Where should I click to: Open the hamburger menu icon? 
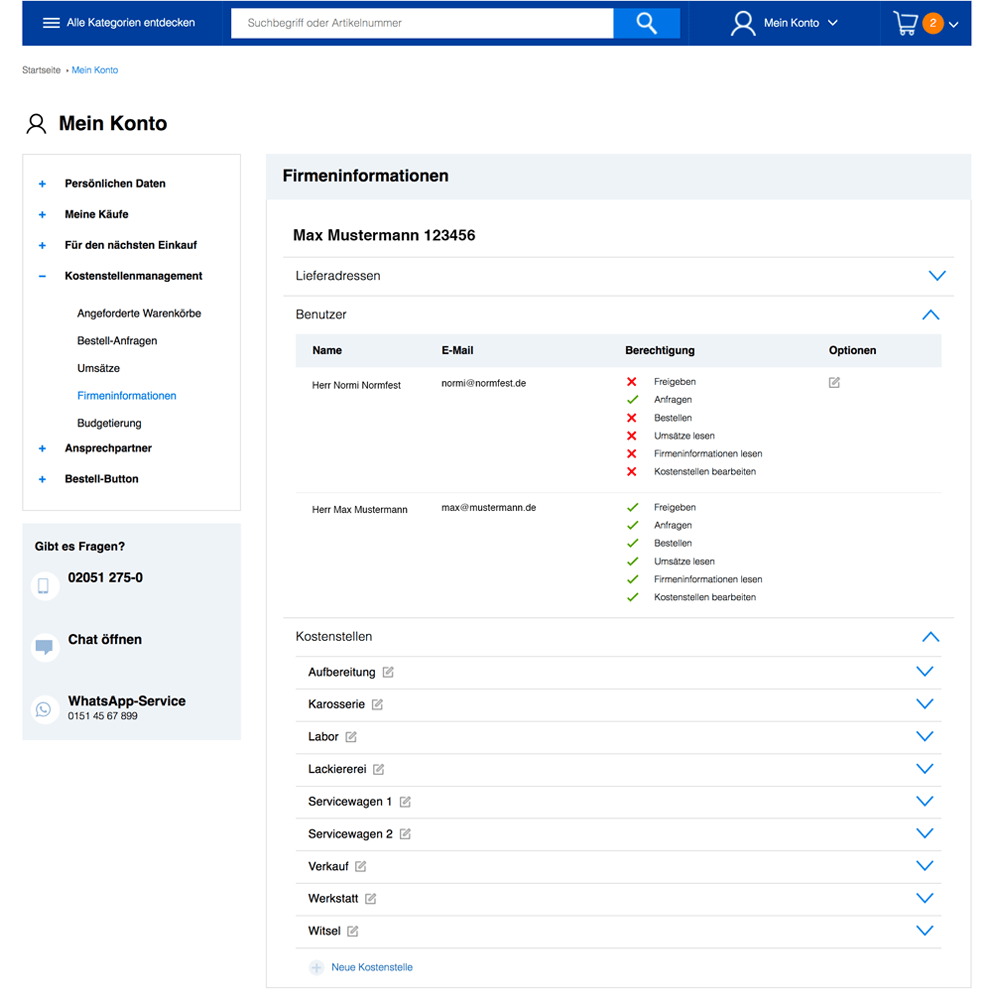click(x=51, y=23)
